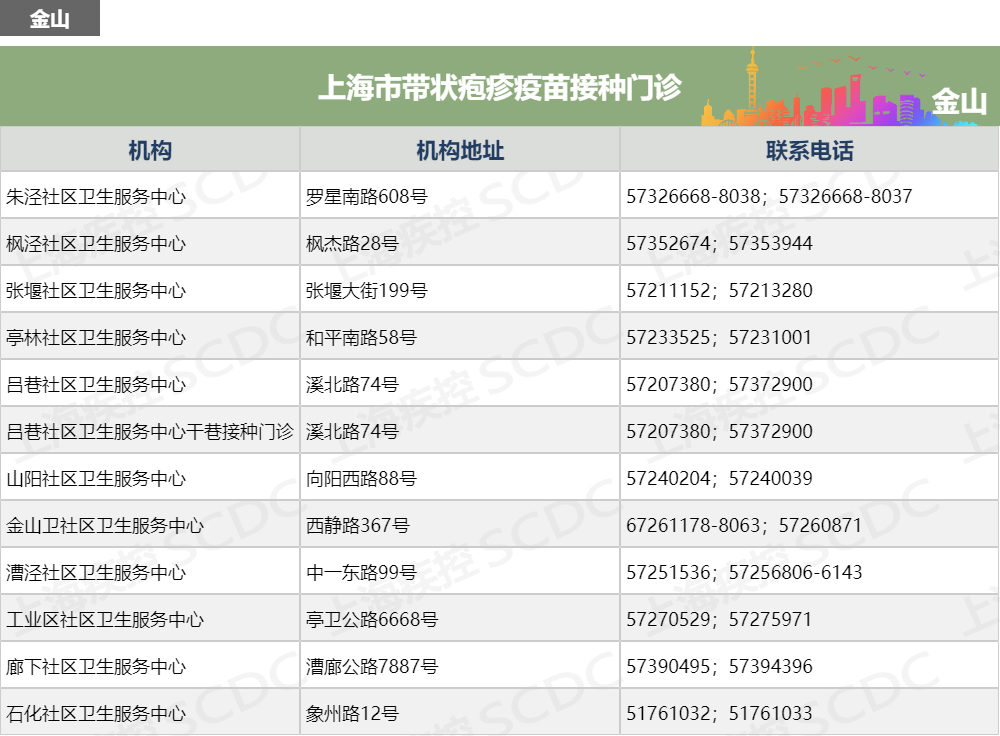
Task: Select 金山卫社区卫生服务中心 cell
Action: click(x=150, y=525)
